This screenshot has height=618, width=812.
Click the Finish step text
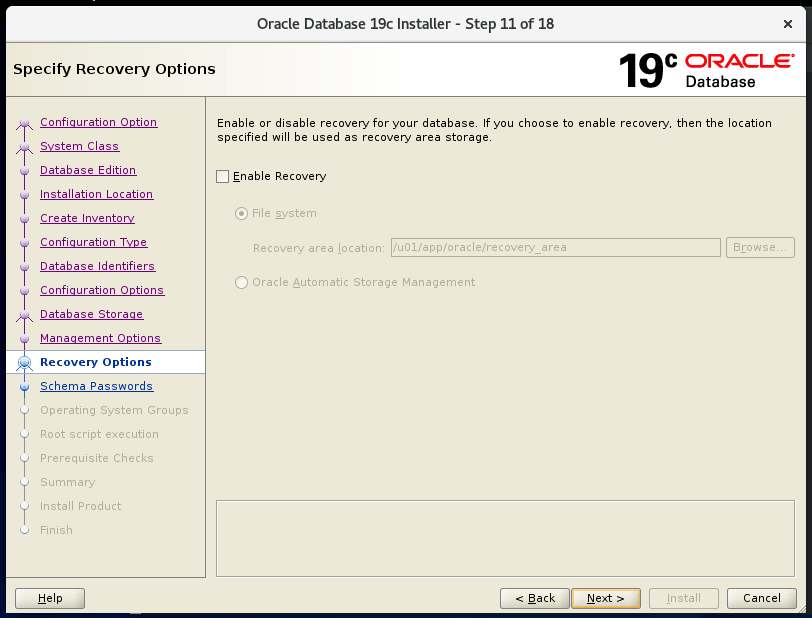tap(56, 530)
